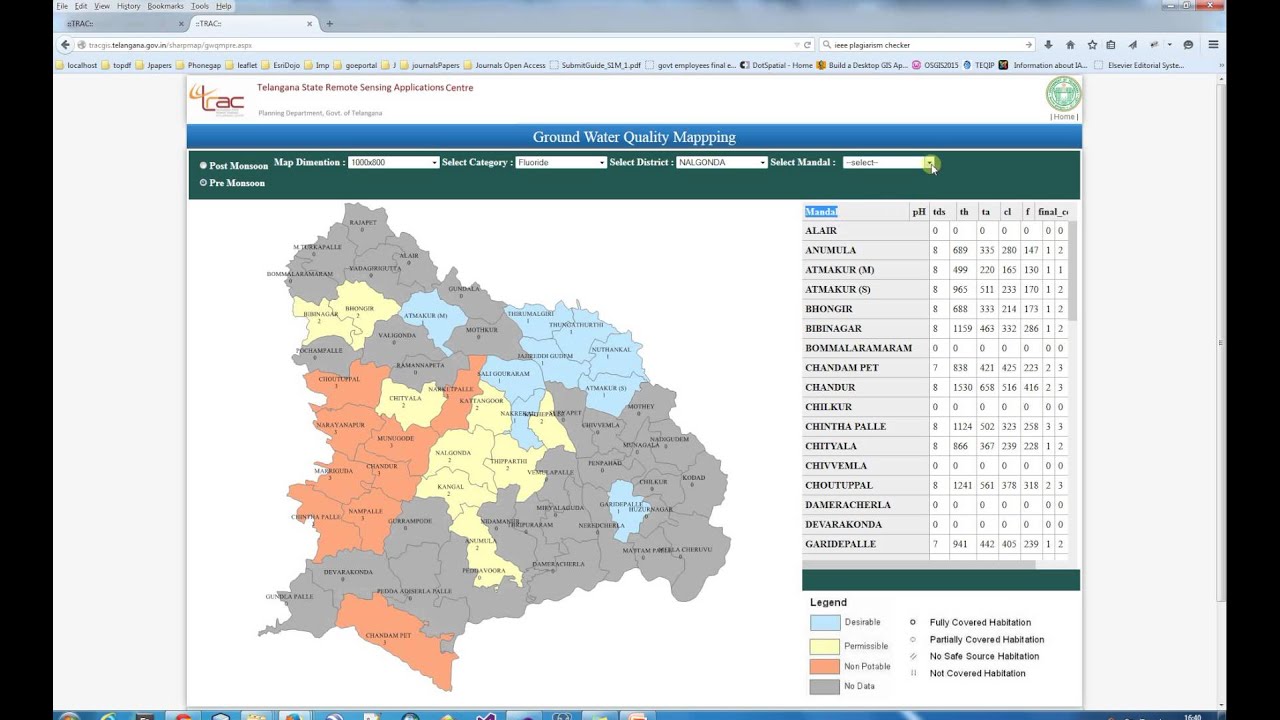Select the Post Monsoon radio button
Viewport: 1280px width, 720px height.
click(x=203, y=166)
